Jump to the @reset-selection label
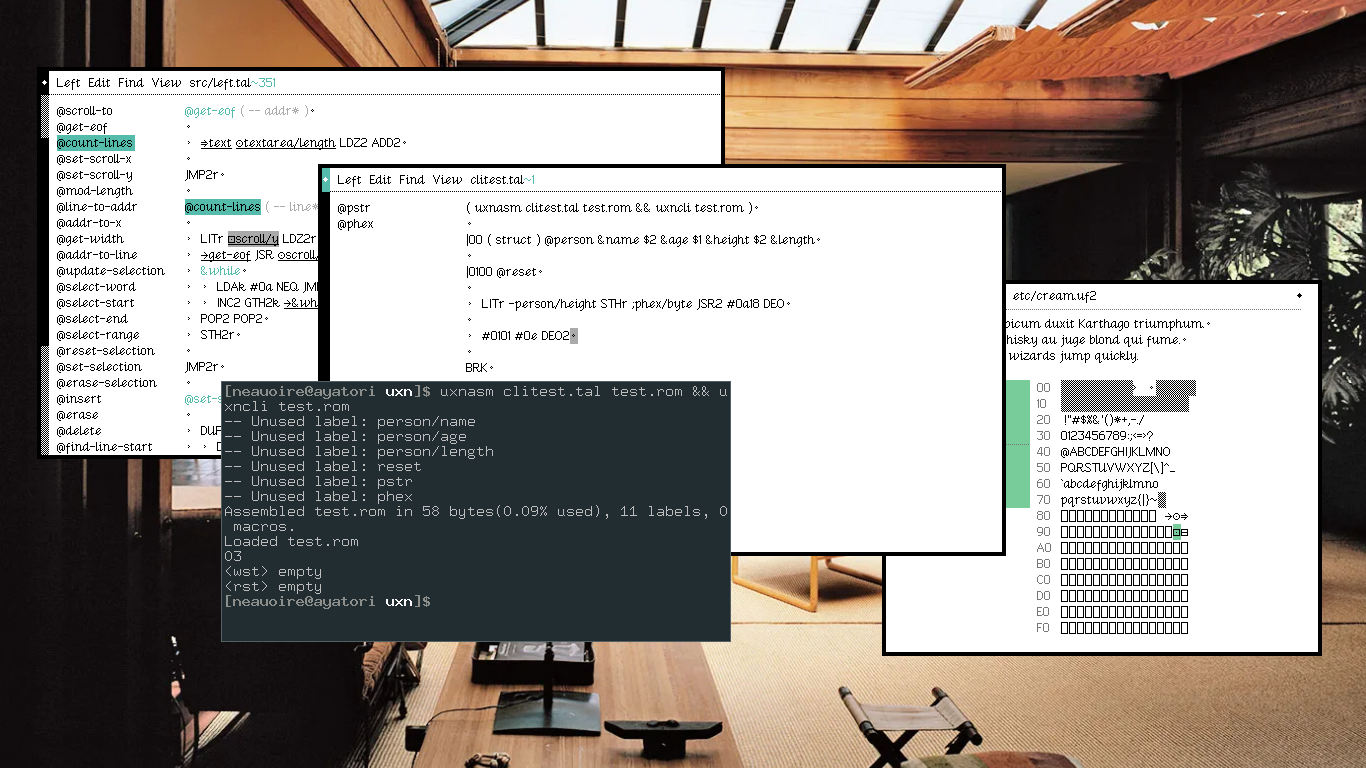 105,351
